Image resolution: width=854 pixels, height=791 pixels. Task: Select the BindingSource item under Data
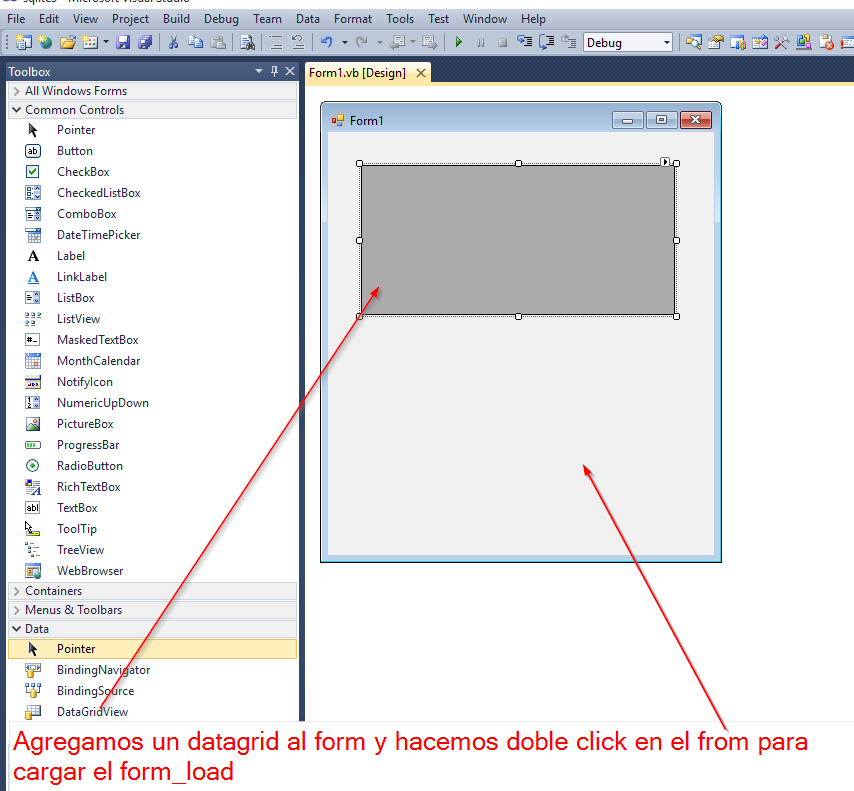(152, 691)
